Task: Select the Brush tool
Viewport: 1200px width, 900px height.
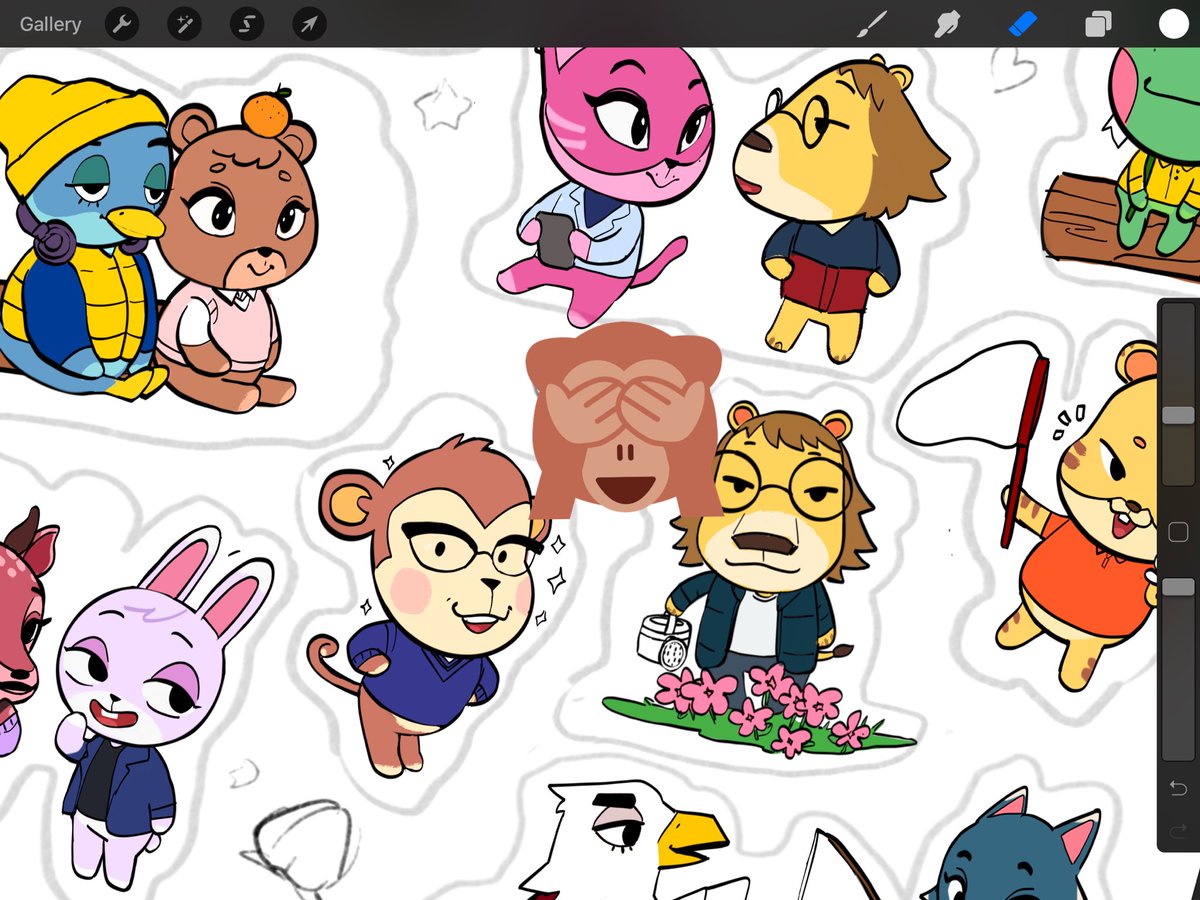Action: click(872, 24)
